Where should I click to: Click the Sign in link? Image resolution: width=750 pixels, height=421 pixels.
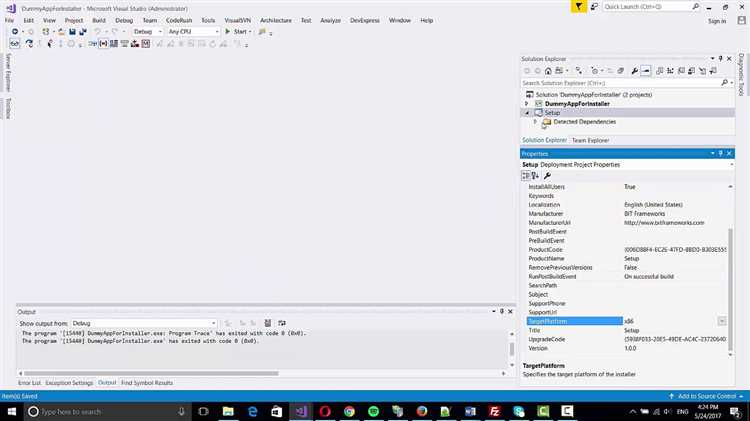point(717,21)
